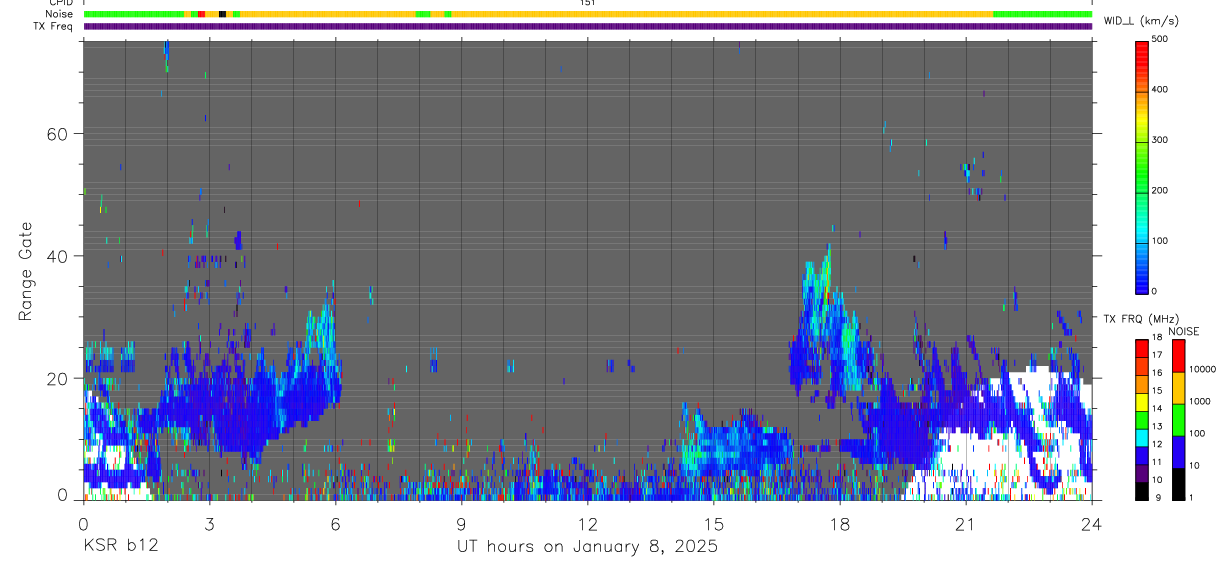Screen dimensions: 1228x567
Task: Click the 21 UT hour tick label
Action: pos(965,524)
